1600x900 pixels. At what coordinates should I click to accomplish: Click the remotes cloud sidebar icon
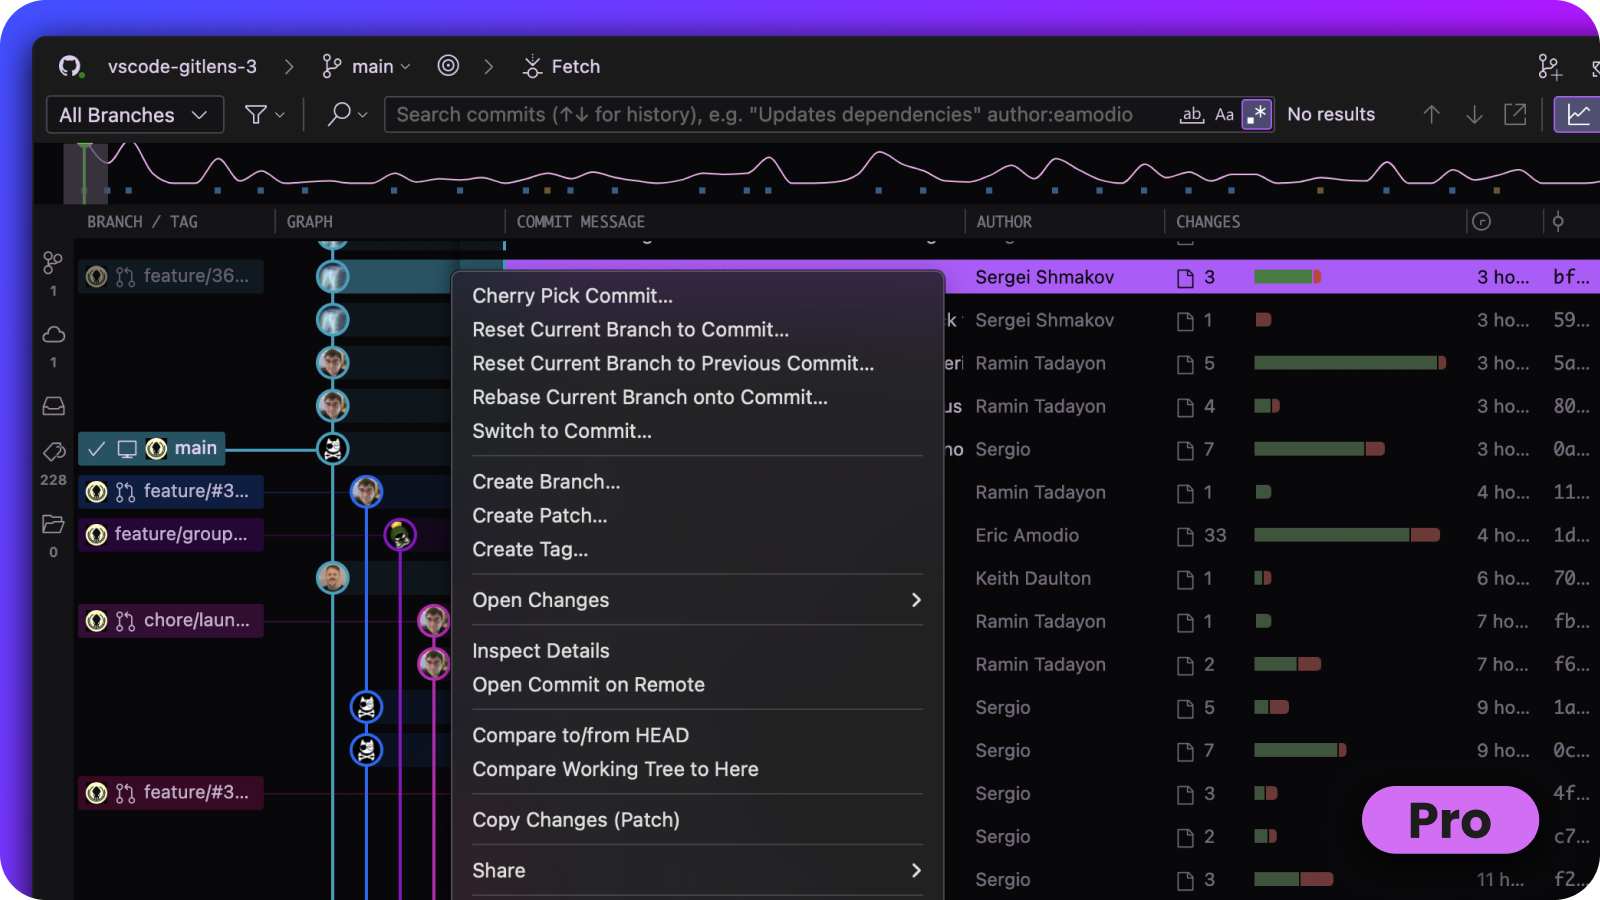tap(53, 335)
